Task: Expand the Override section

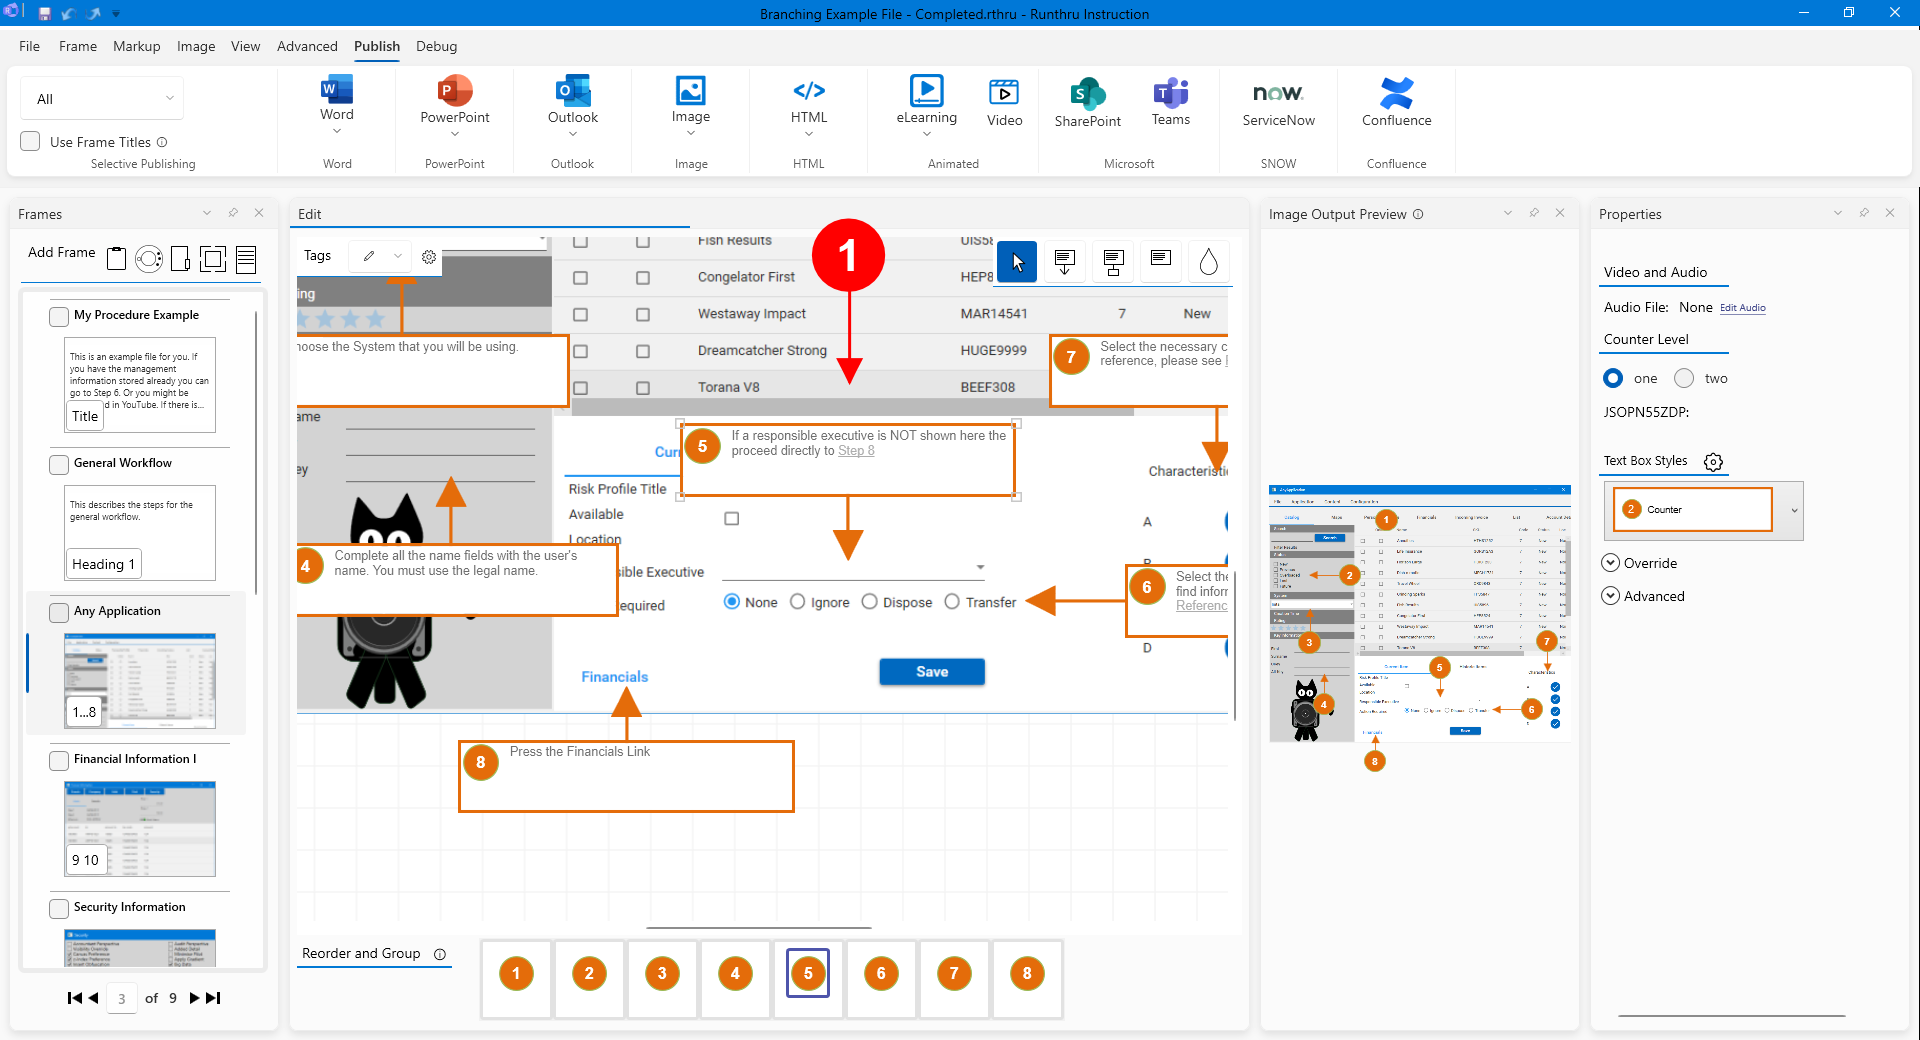Action: (x=1611, y=563)
